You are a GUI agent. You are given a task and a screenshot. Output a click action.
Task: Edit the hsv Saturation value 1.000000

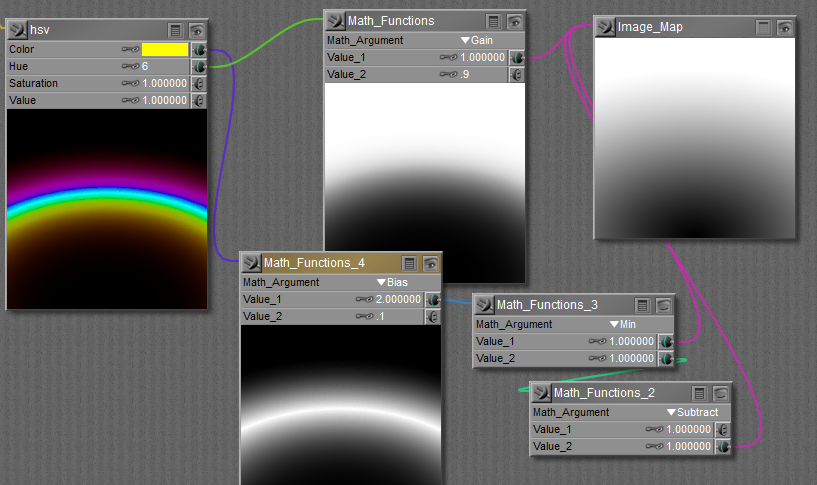click(x=164, y=83)
